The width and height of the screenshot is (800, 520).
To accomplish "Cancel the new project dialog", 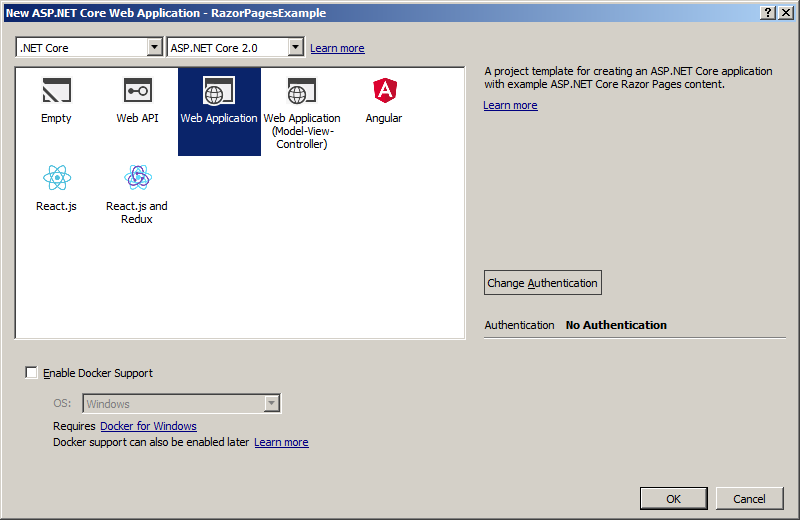I will [749, 498].
